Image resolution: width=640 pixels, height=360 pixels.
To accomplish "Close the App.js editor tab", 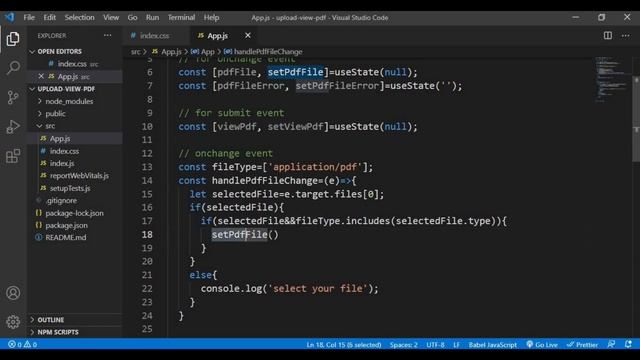I will (248, 36).
